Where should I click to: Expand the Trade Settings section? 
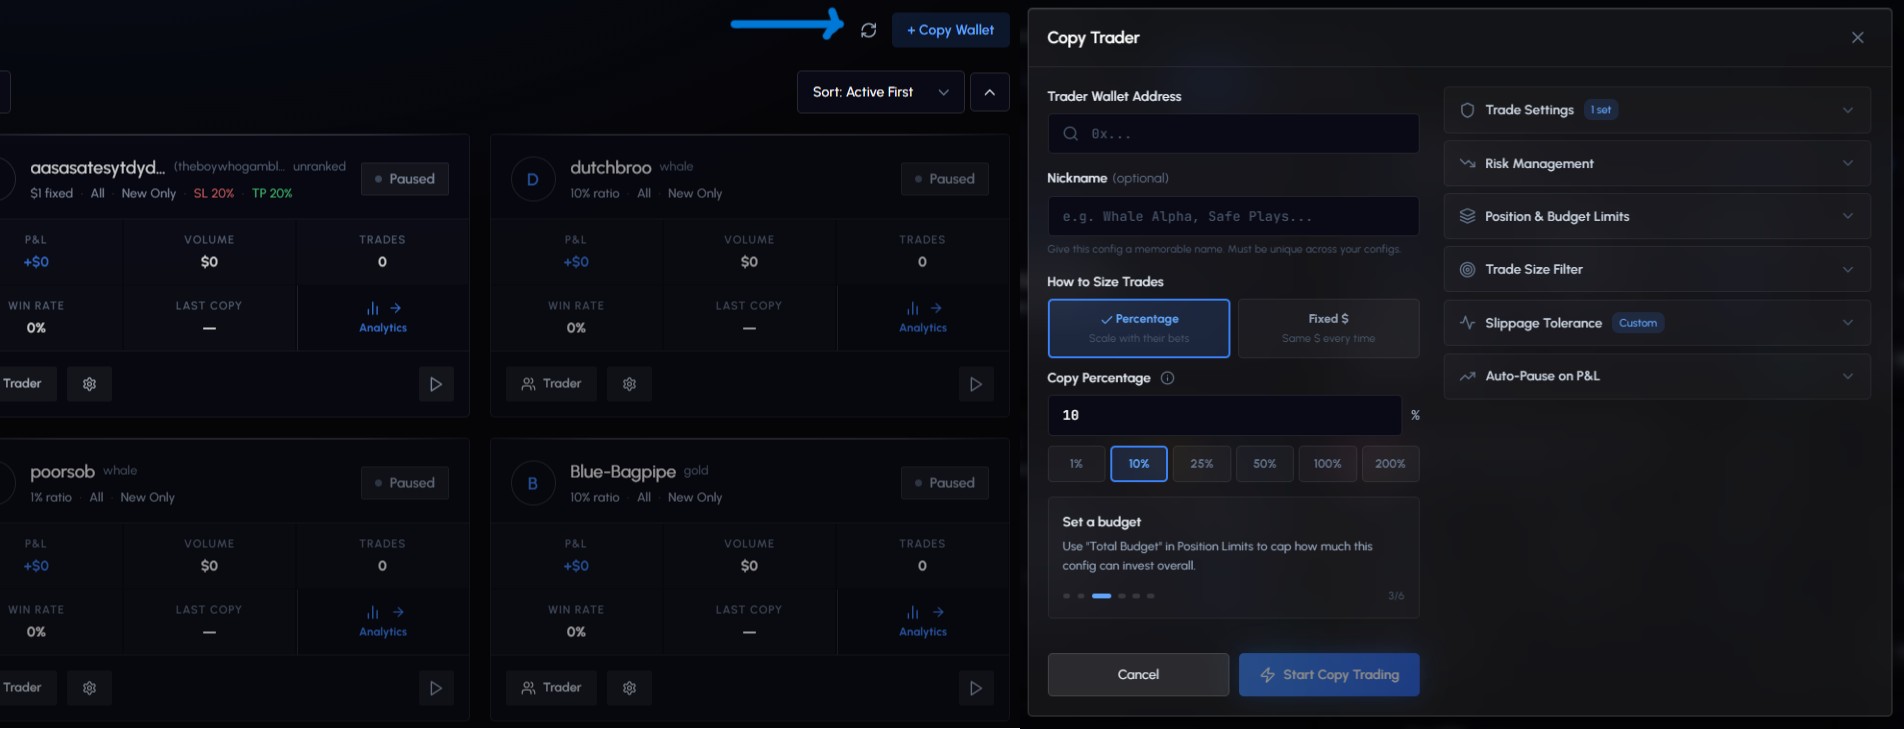pos(1656,110)
